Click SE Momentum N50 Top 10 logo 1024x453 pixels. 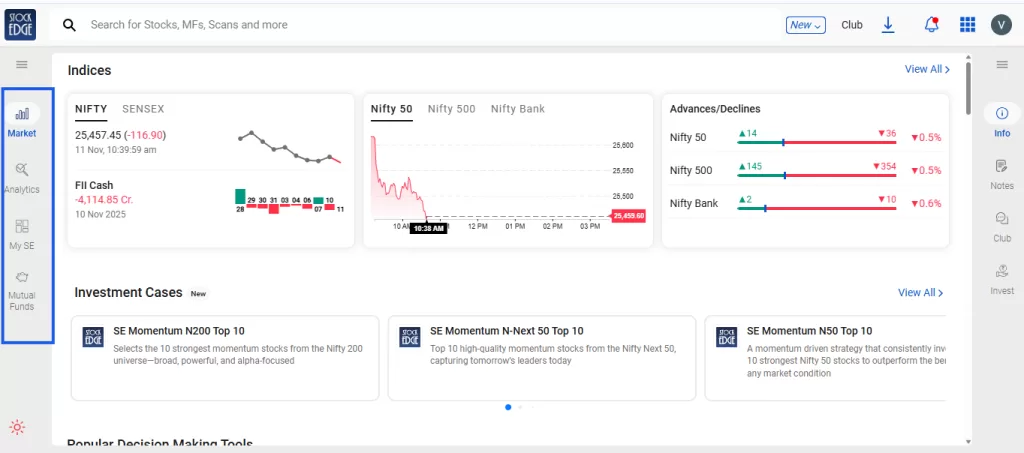(x=726, y=337)
